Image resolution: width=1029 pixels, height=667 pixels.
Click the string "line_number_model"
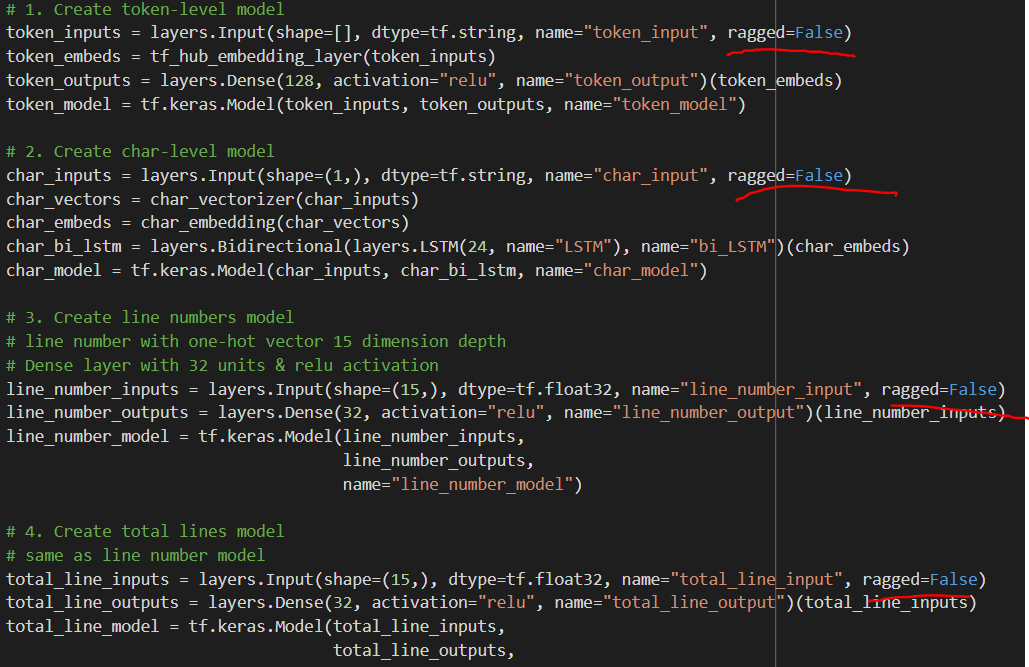pyautogui.click(x=482, y=484)
